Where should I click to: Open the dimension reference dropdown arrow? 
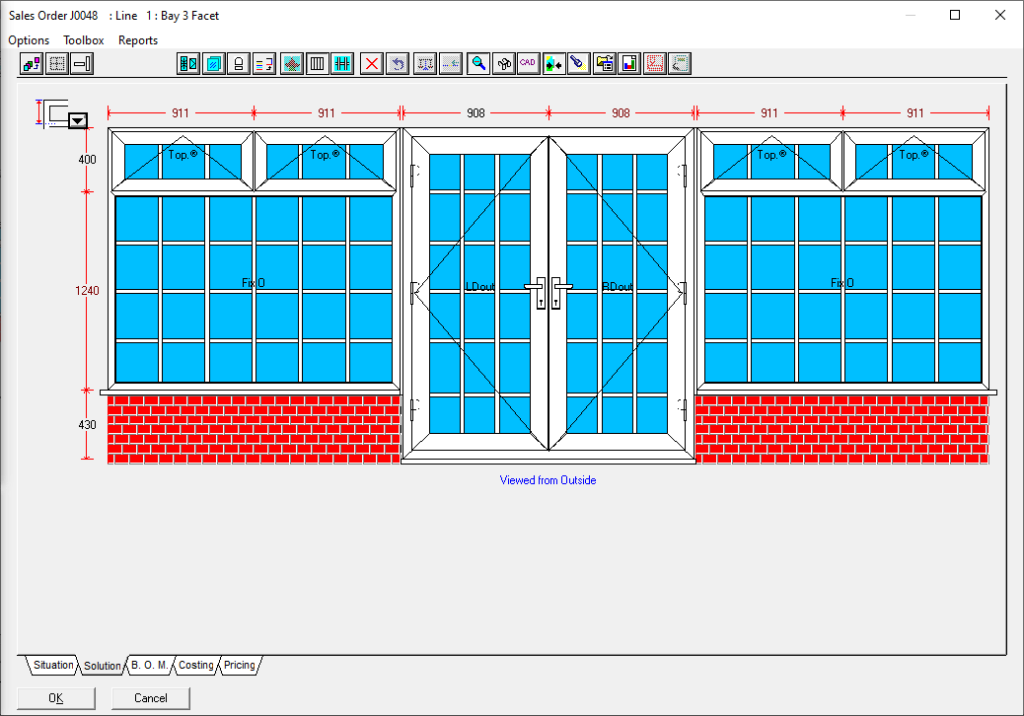click(77, 121)
